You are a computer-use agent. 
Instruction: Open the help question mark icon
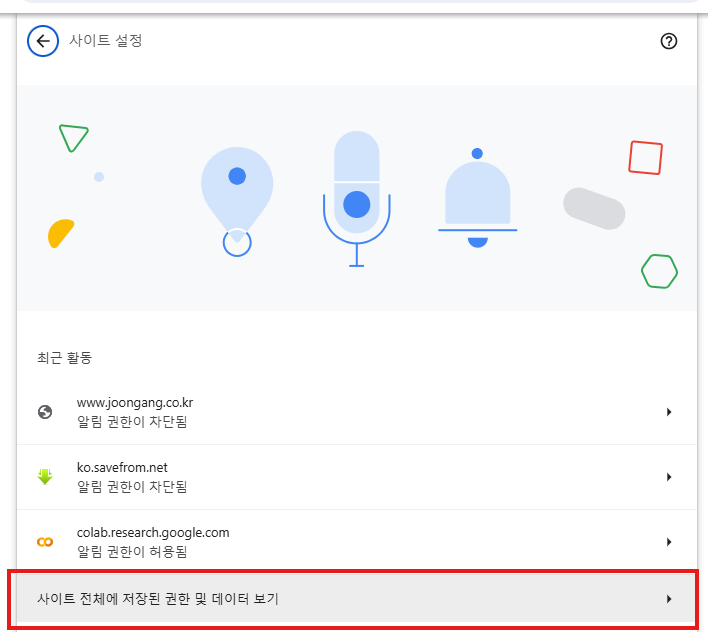[670, 42]
